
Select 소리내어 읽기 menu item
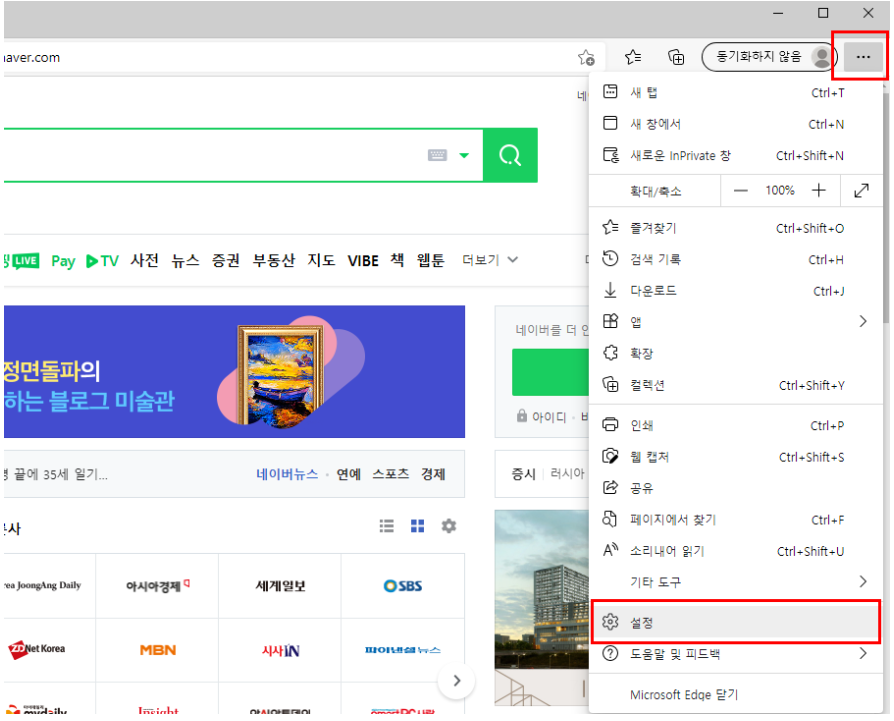(734, 551)
